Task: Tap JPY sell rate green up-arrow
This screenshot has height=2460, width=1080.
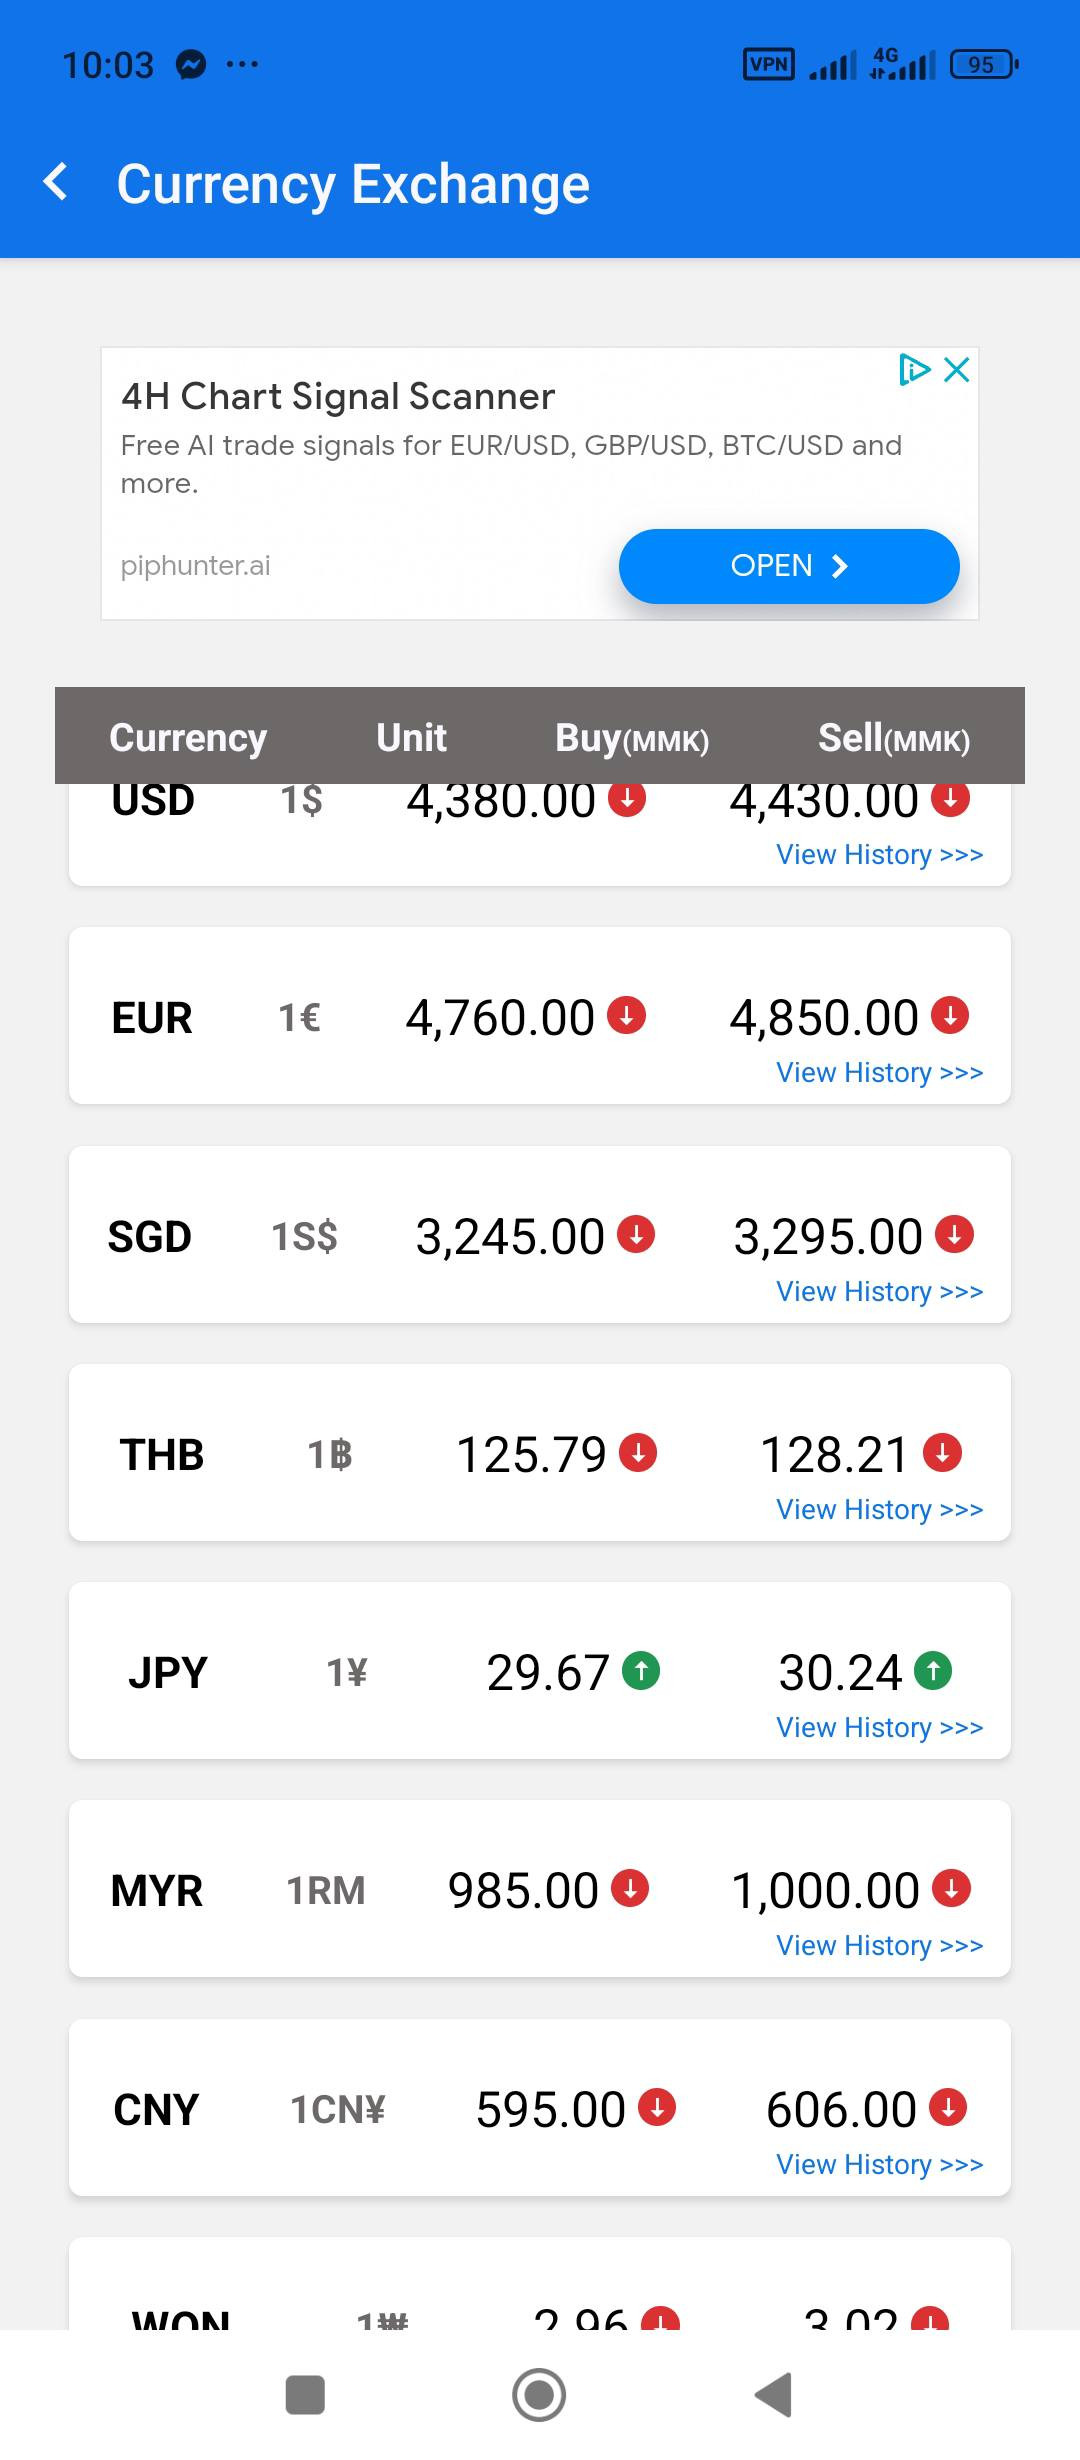Action: click(x=933, y=1670)
